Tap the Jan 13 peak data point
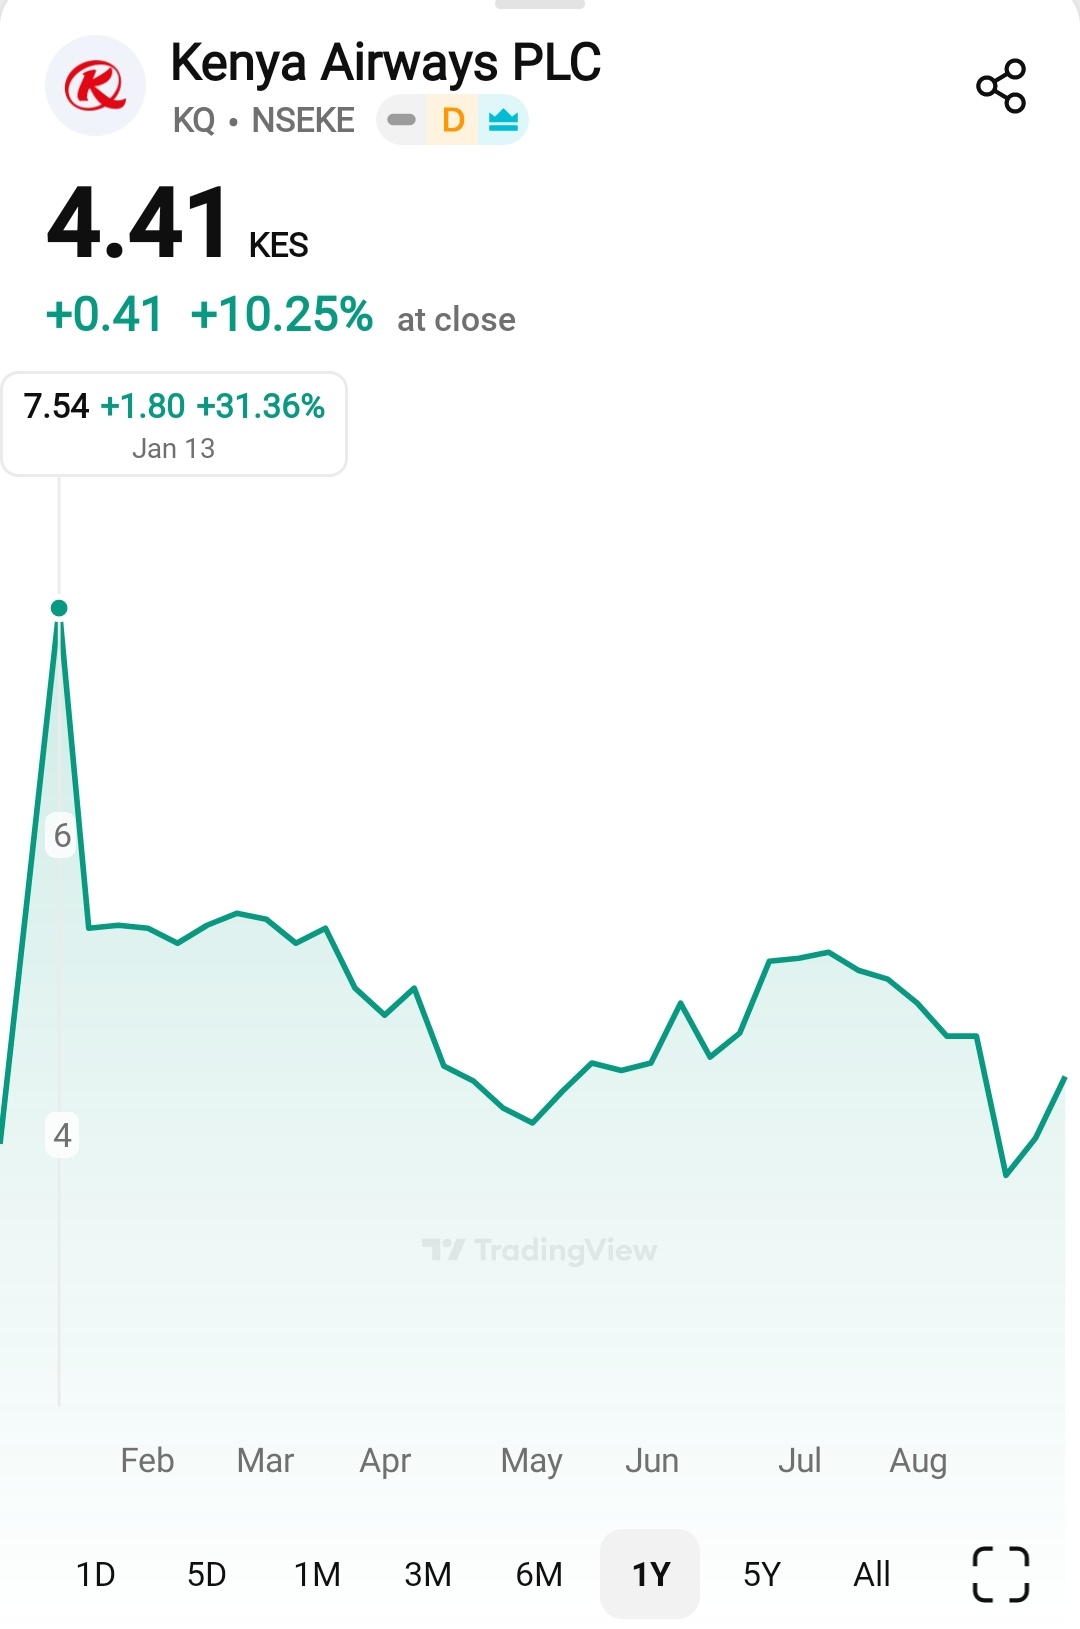 click(59, 608)
